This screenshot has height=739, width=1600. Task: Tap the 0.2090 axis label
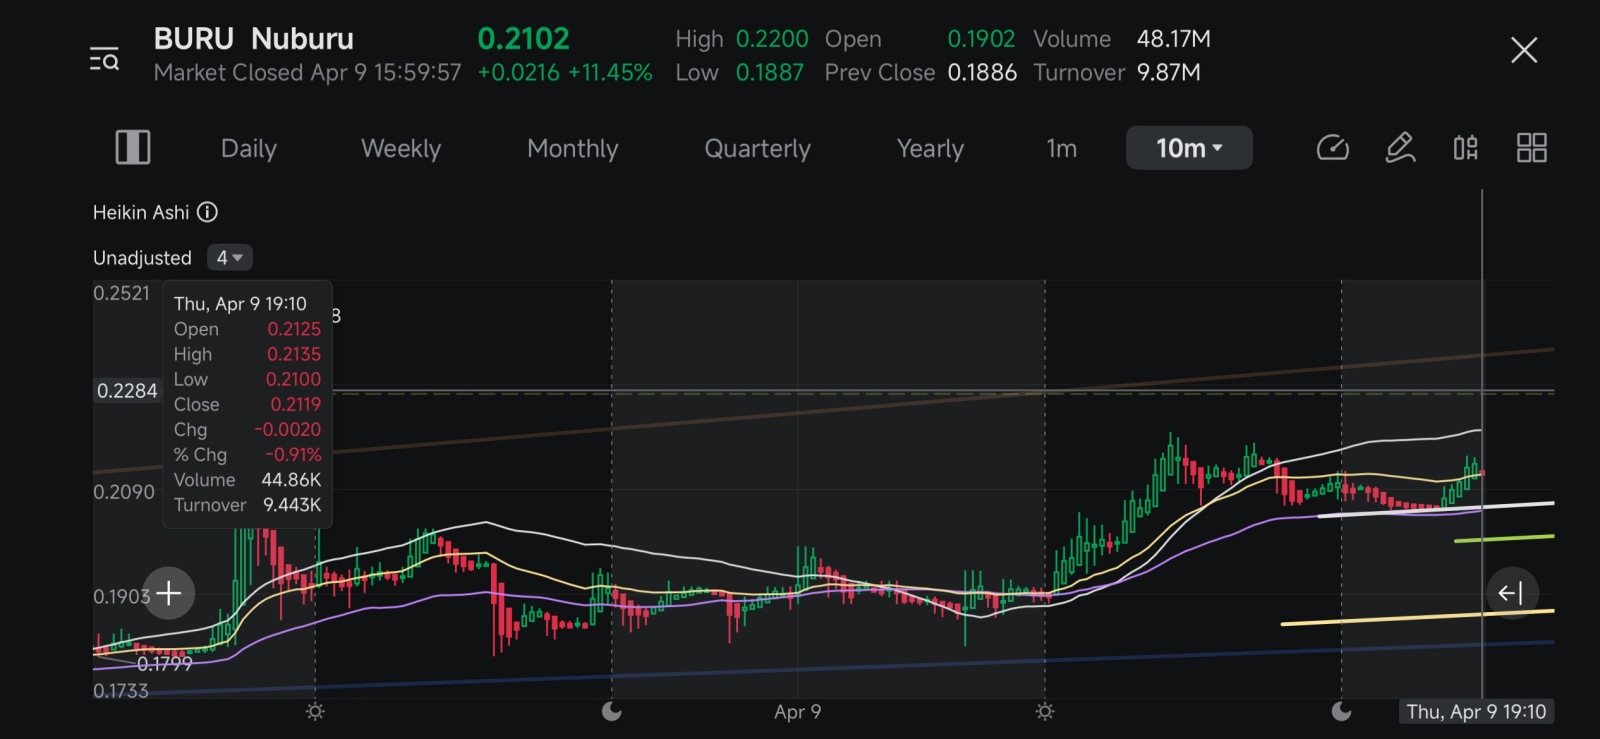(x=124, y=492)
